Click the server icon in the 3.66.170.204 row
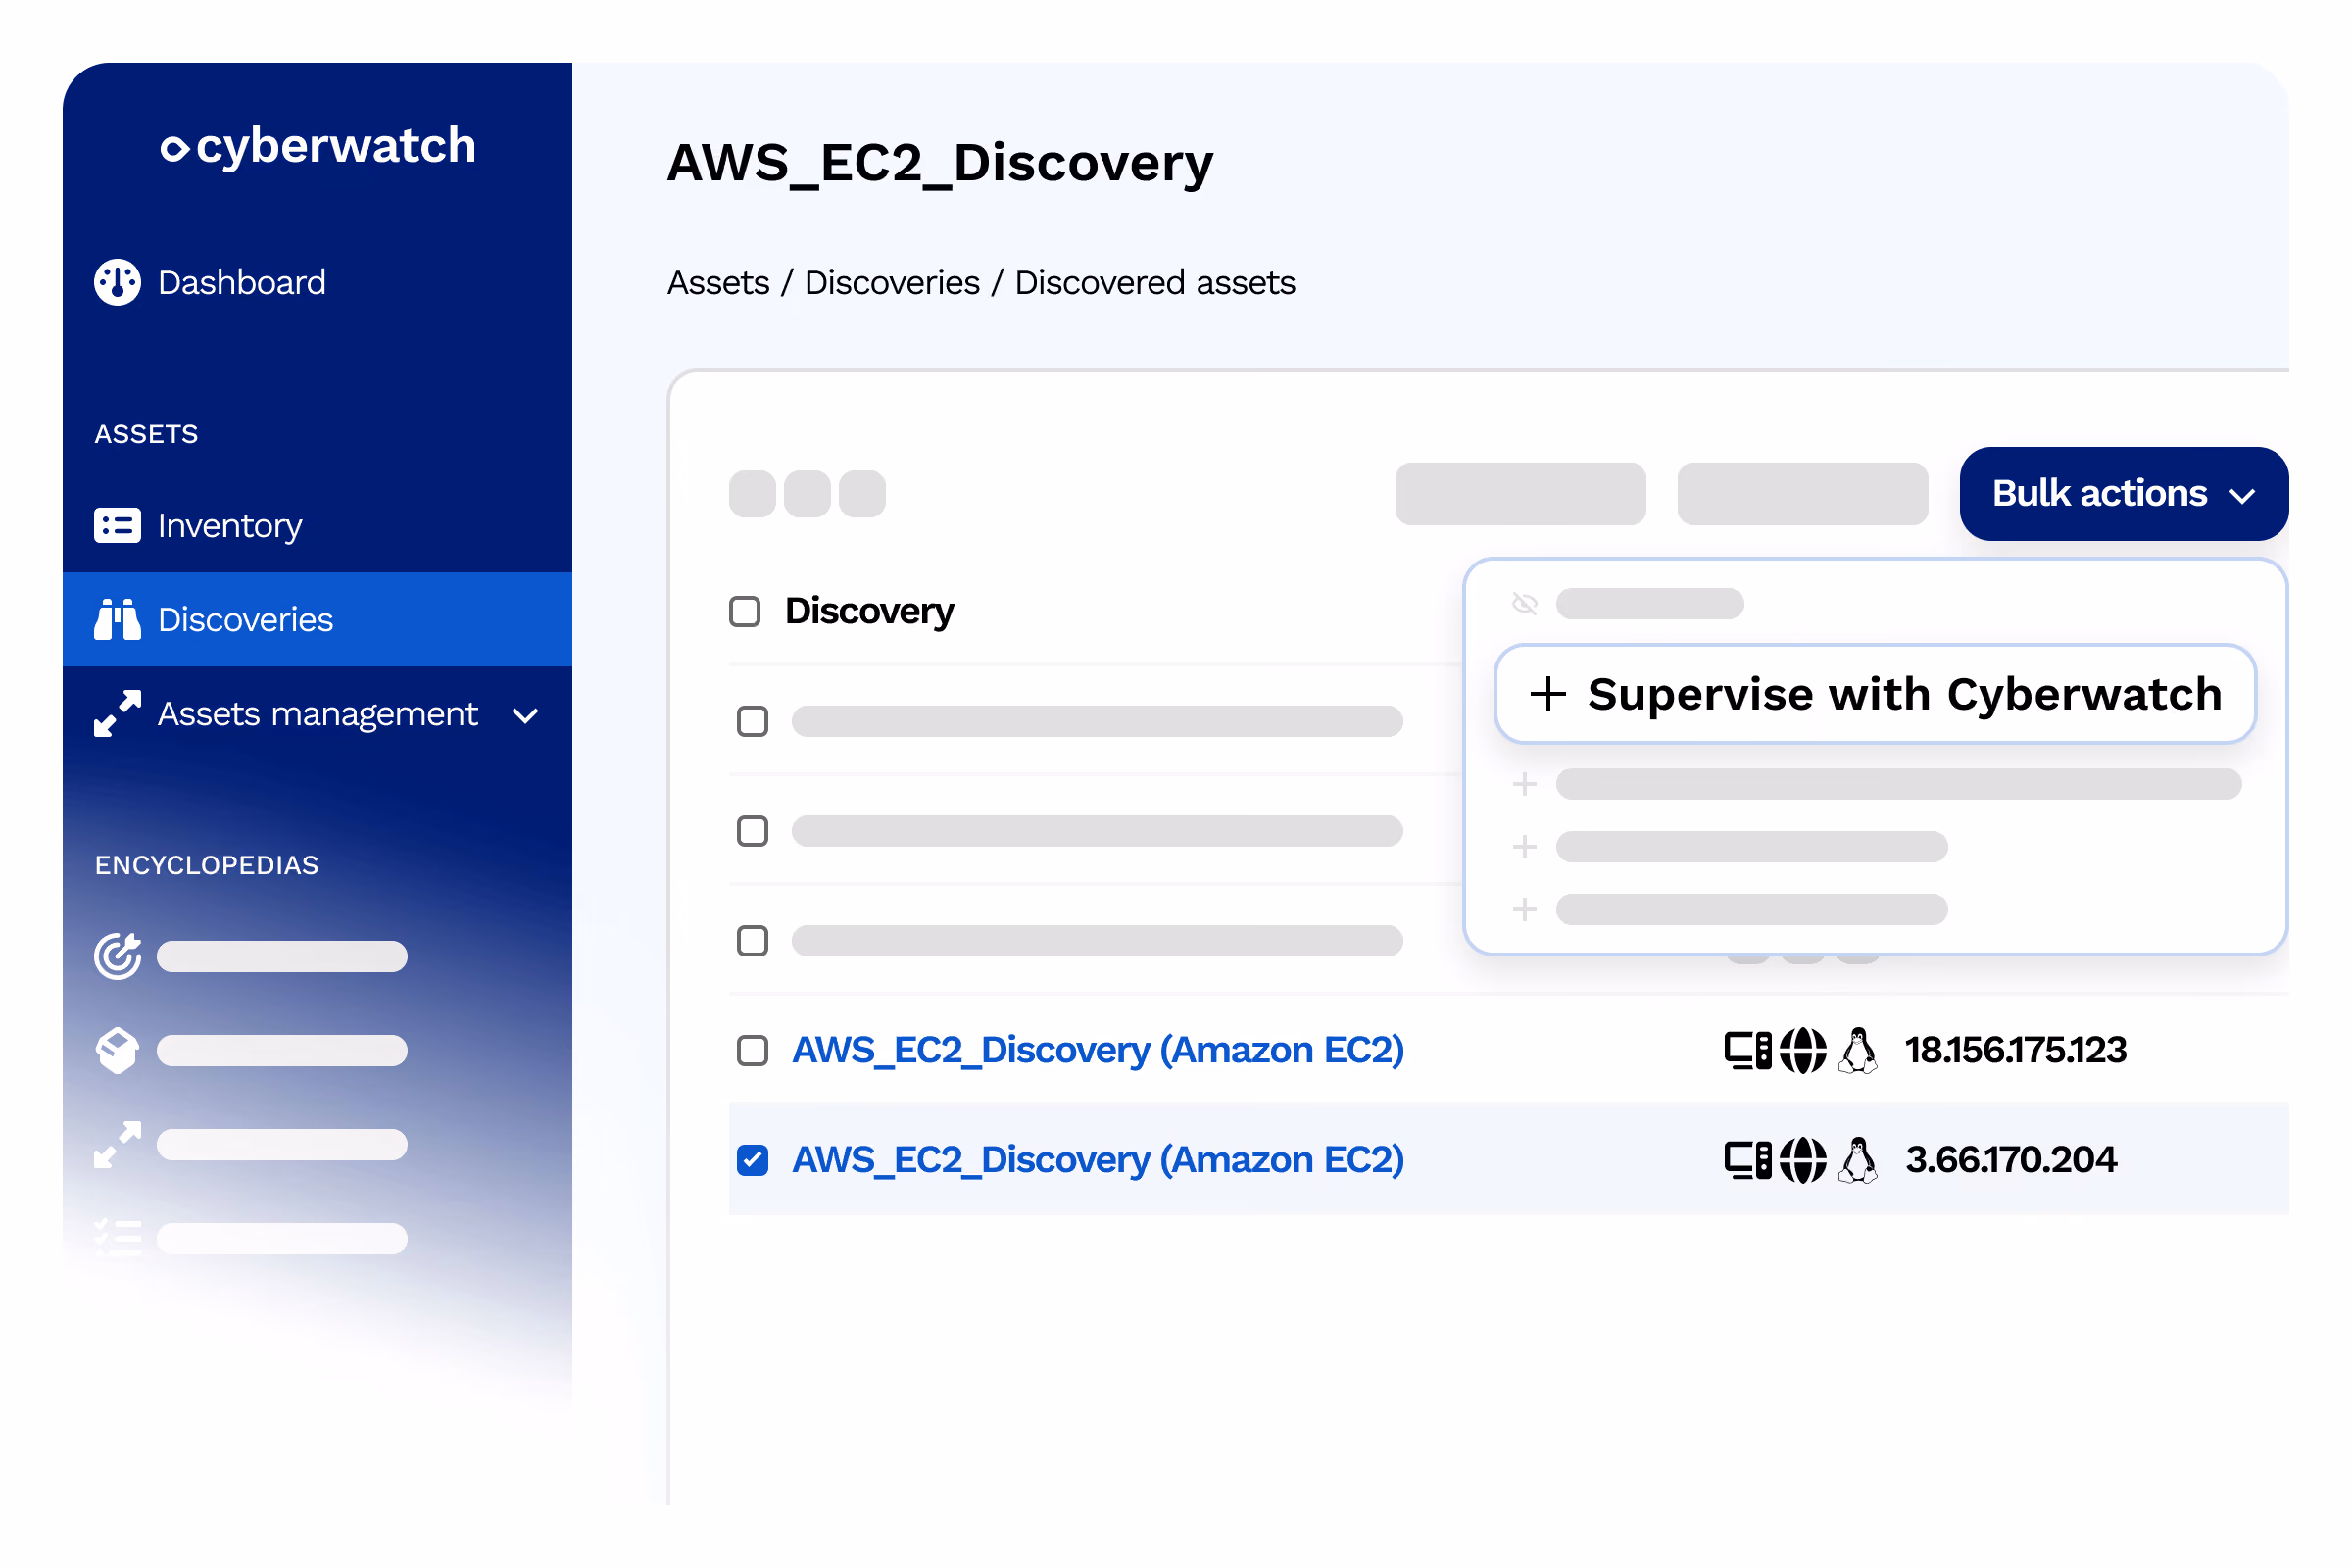2352x1568 pixels. click(1748, 1160)
